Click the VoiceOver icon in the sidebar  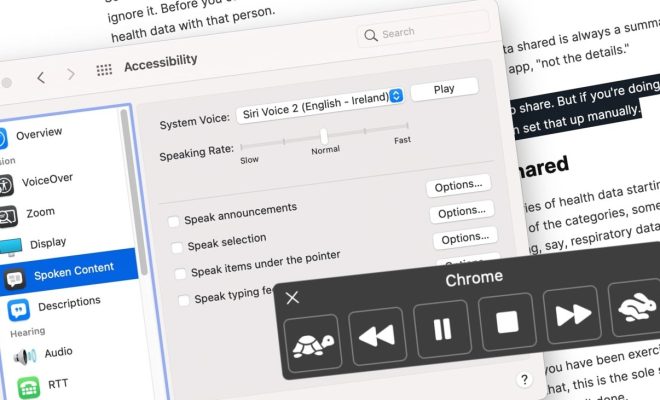pyautogui.click(x=6, y=185)
